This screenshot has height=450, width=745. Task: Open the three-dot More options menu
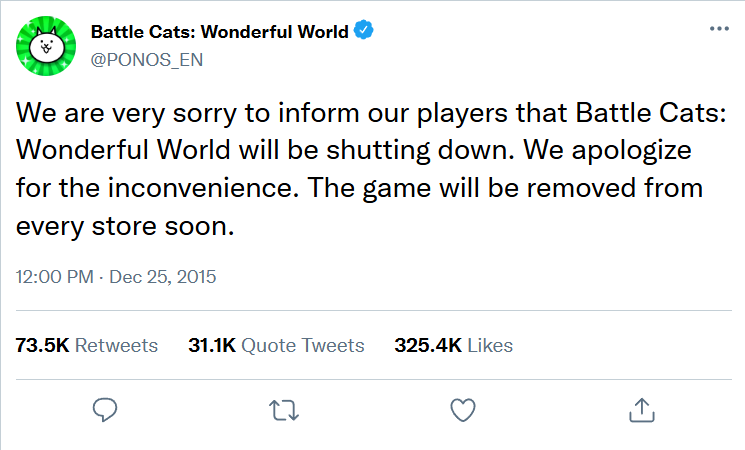718,29
